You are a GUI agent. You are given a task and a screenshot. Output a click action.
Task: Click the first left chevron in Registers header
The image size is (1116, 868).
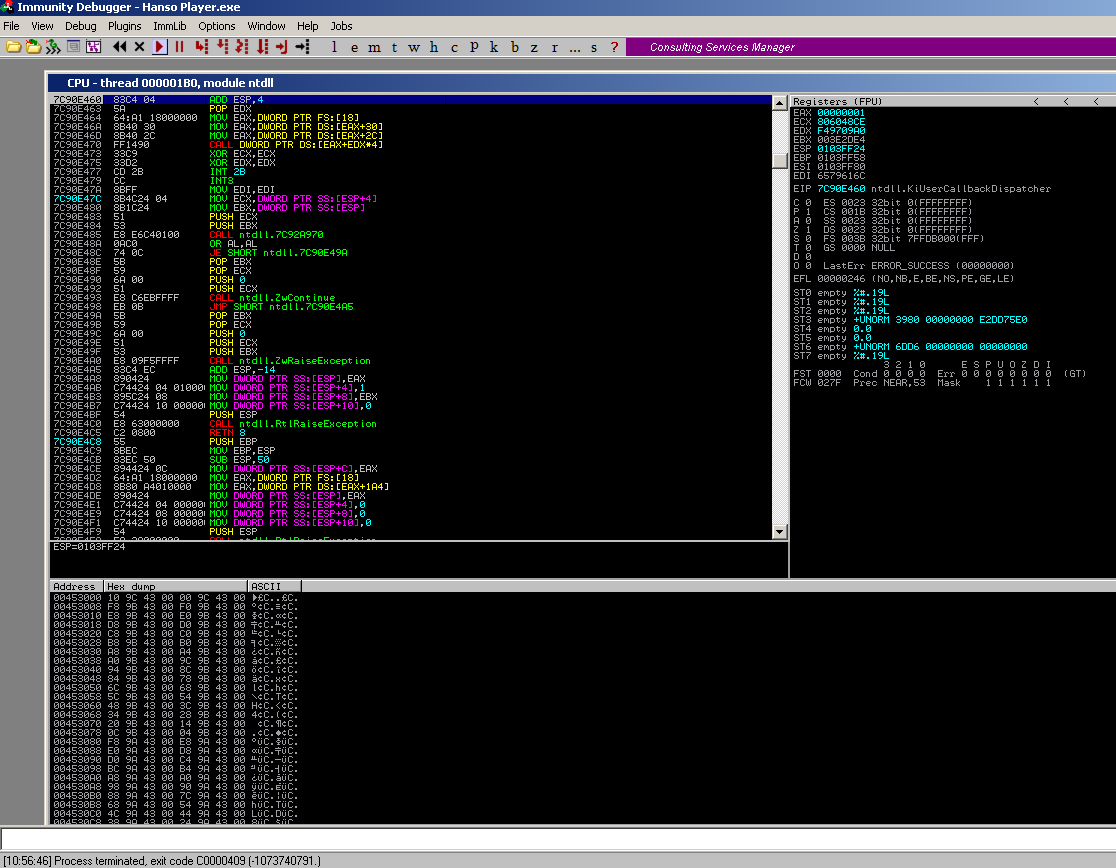tap(1036, 101)
